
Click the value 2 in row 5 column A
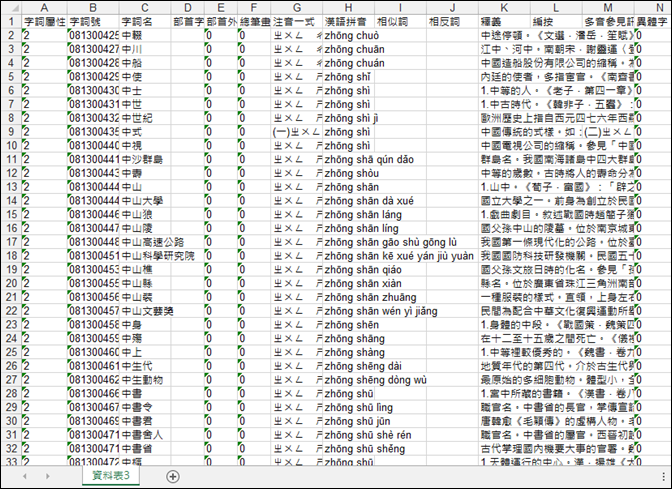click(44, 76)
